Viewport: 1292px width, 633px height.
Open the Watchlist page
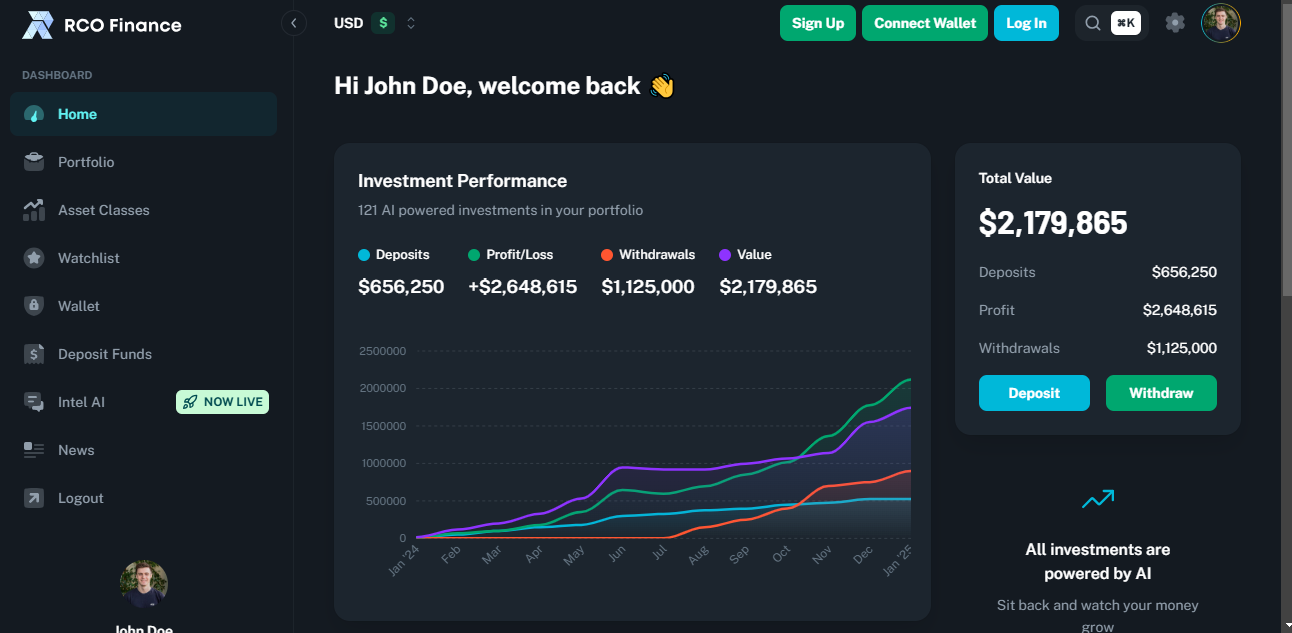coord(89,257)
